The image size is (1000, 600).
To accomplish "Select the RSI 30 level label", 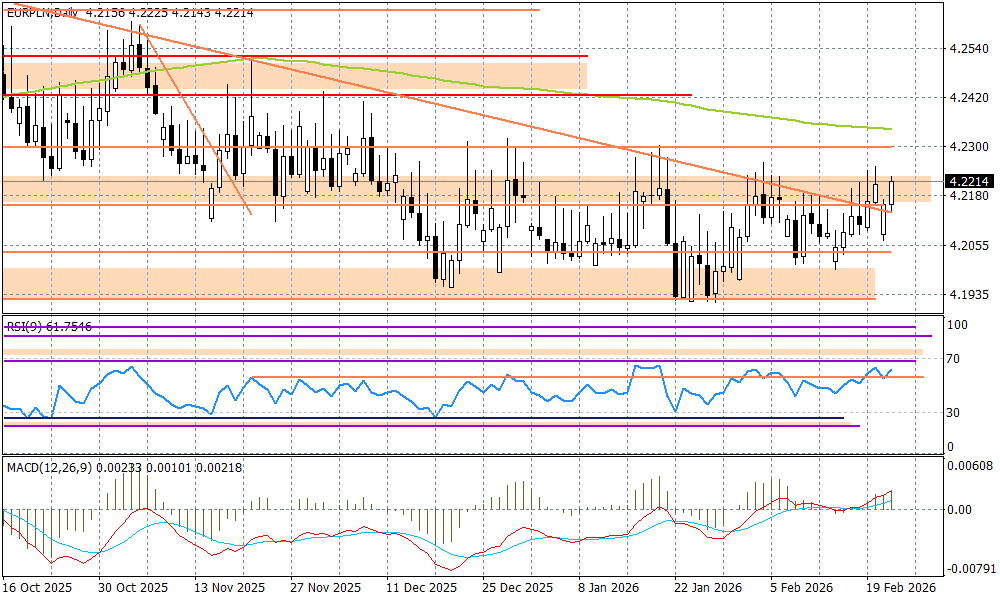I will tap(956, 413).
